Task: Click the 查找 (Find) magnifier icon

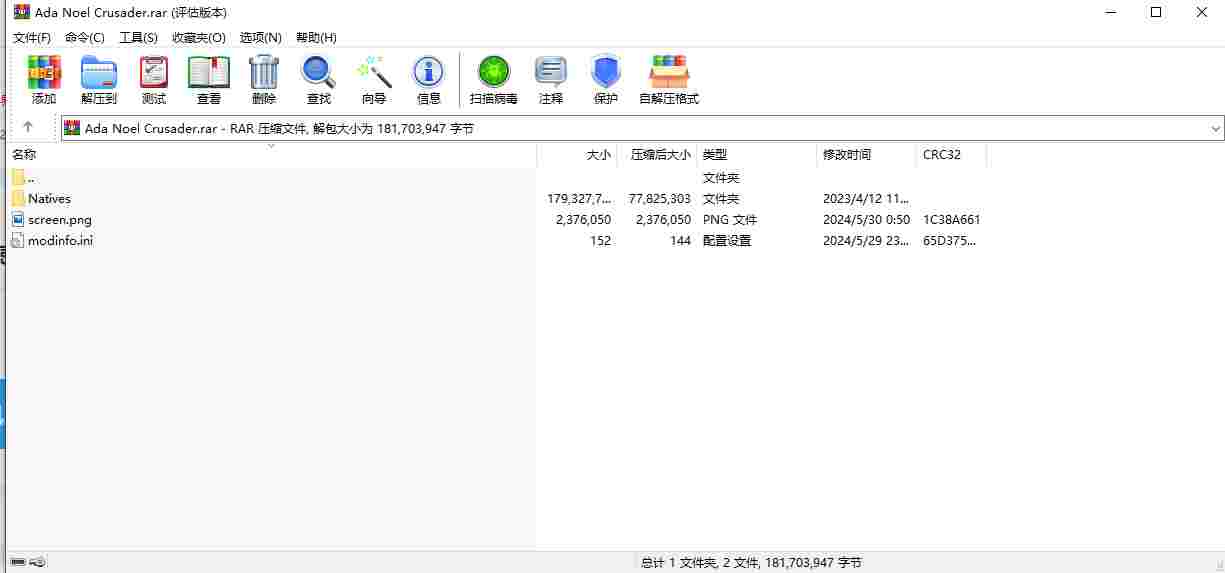Action: [319, 72]
